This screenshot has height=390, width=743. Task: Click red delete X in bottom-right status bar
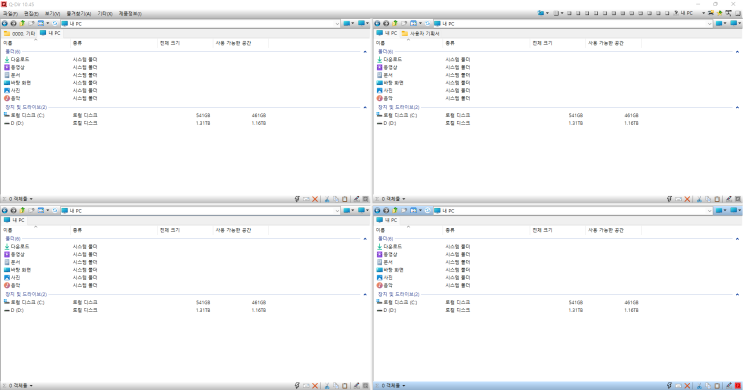pos(688,386)
